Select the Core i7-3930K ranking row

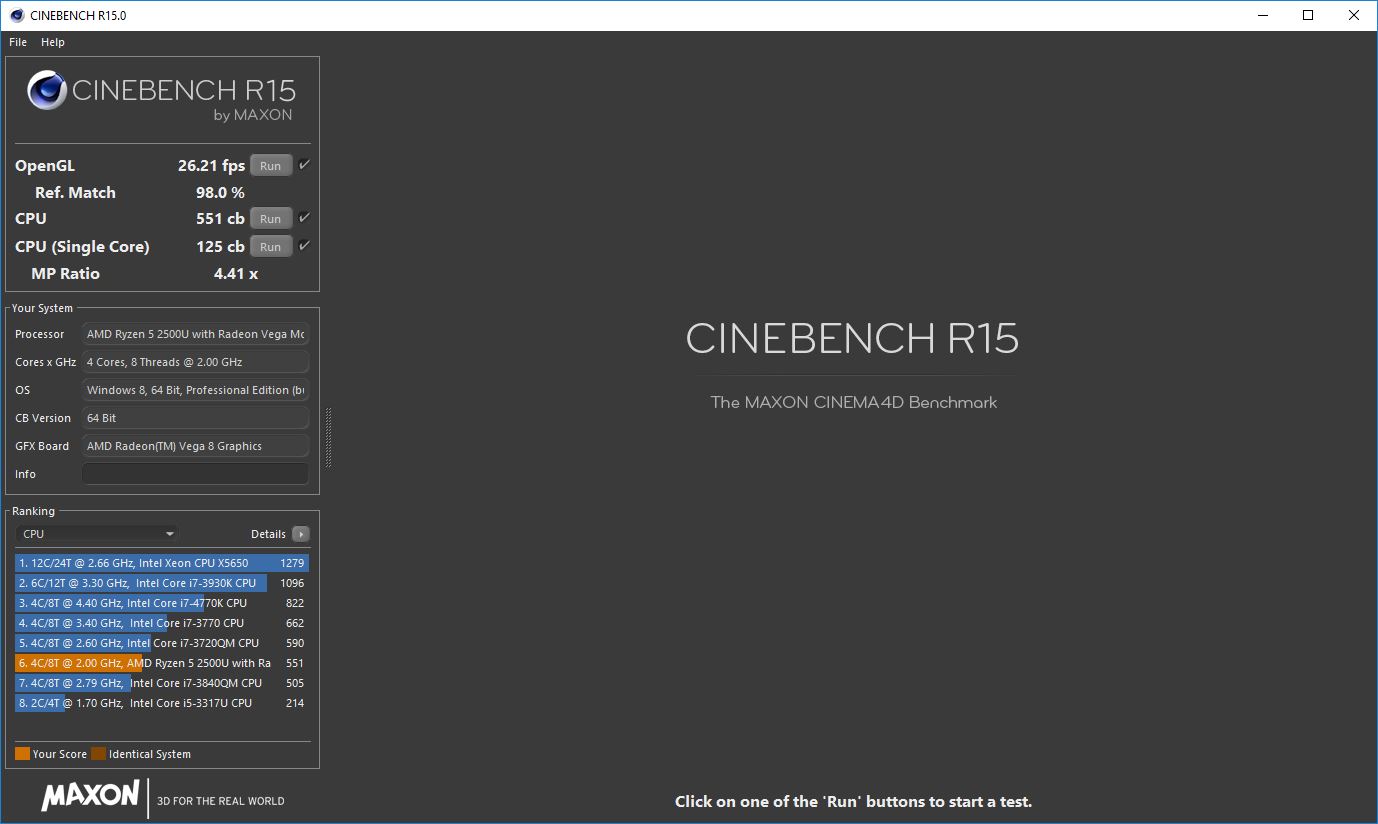[x=162, y=583]
